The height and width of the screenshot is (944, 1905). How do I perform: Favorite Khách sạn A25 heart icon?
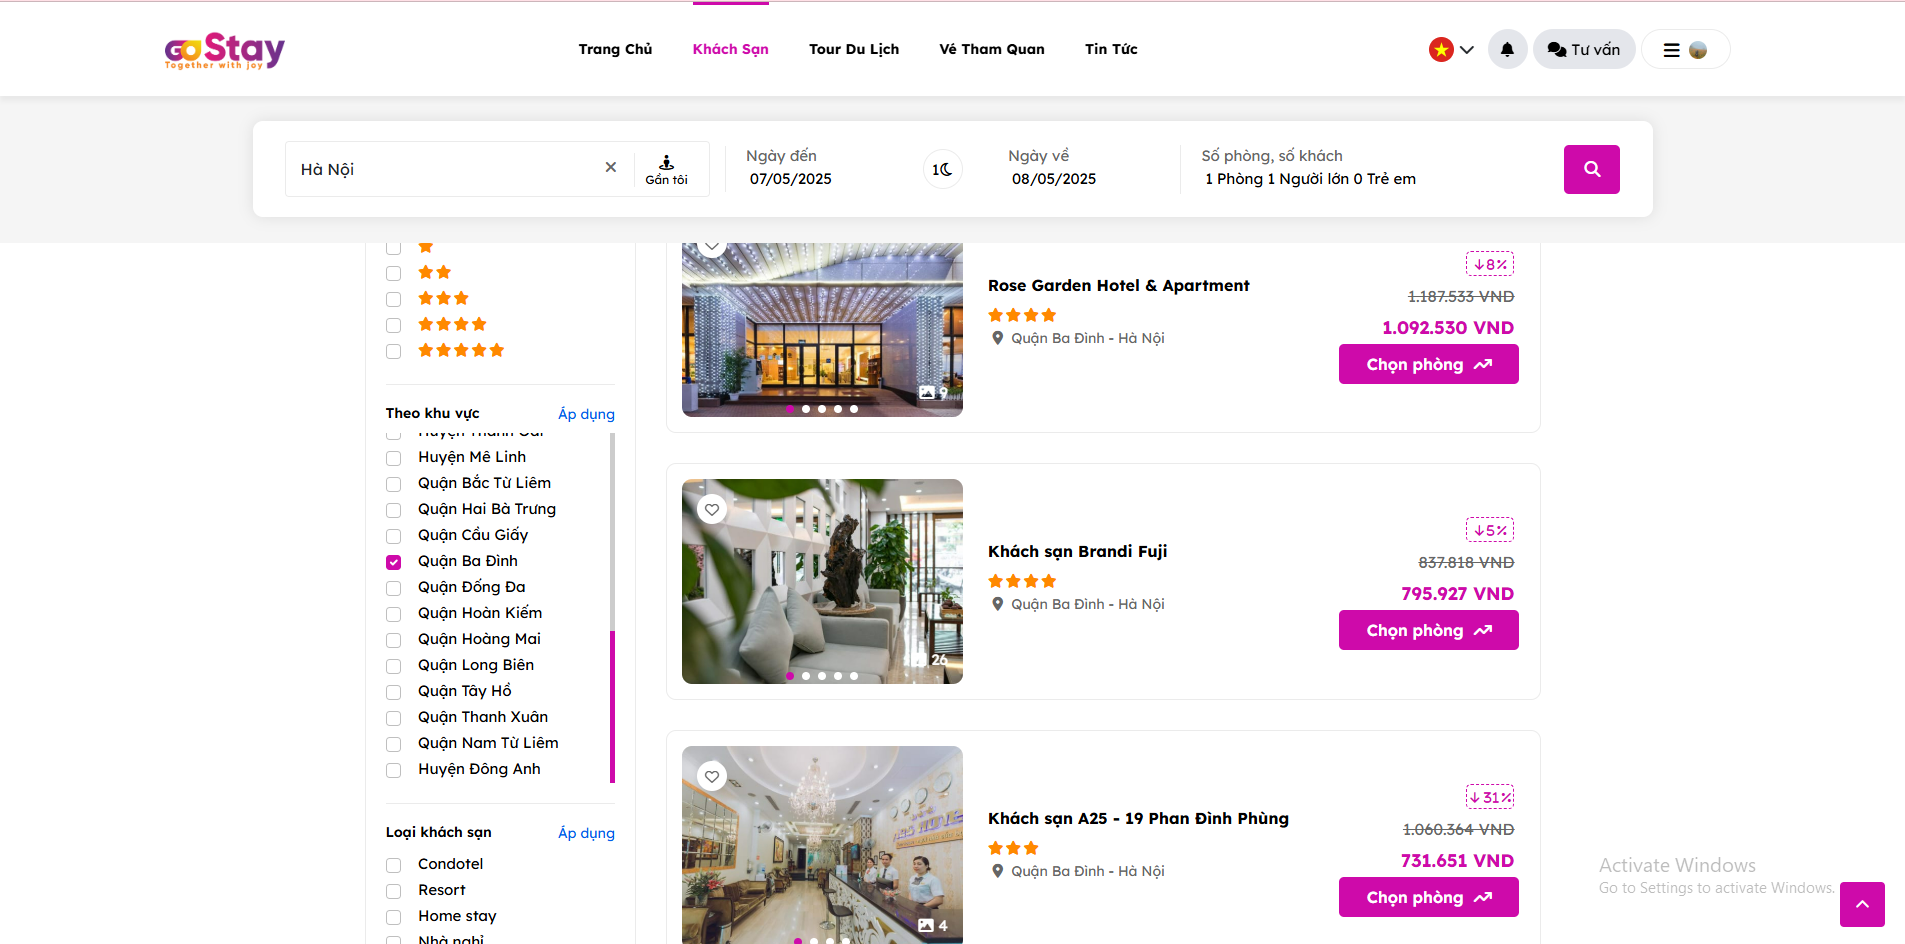click(x=712, y=777)
